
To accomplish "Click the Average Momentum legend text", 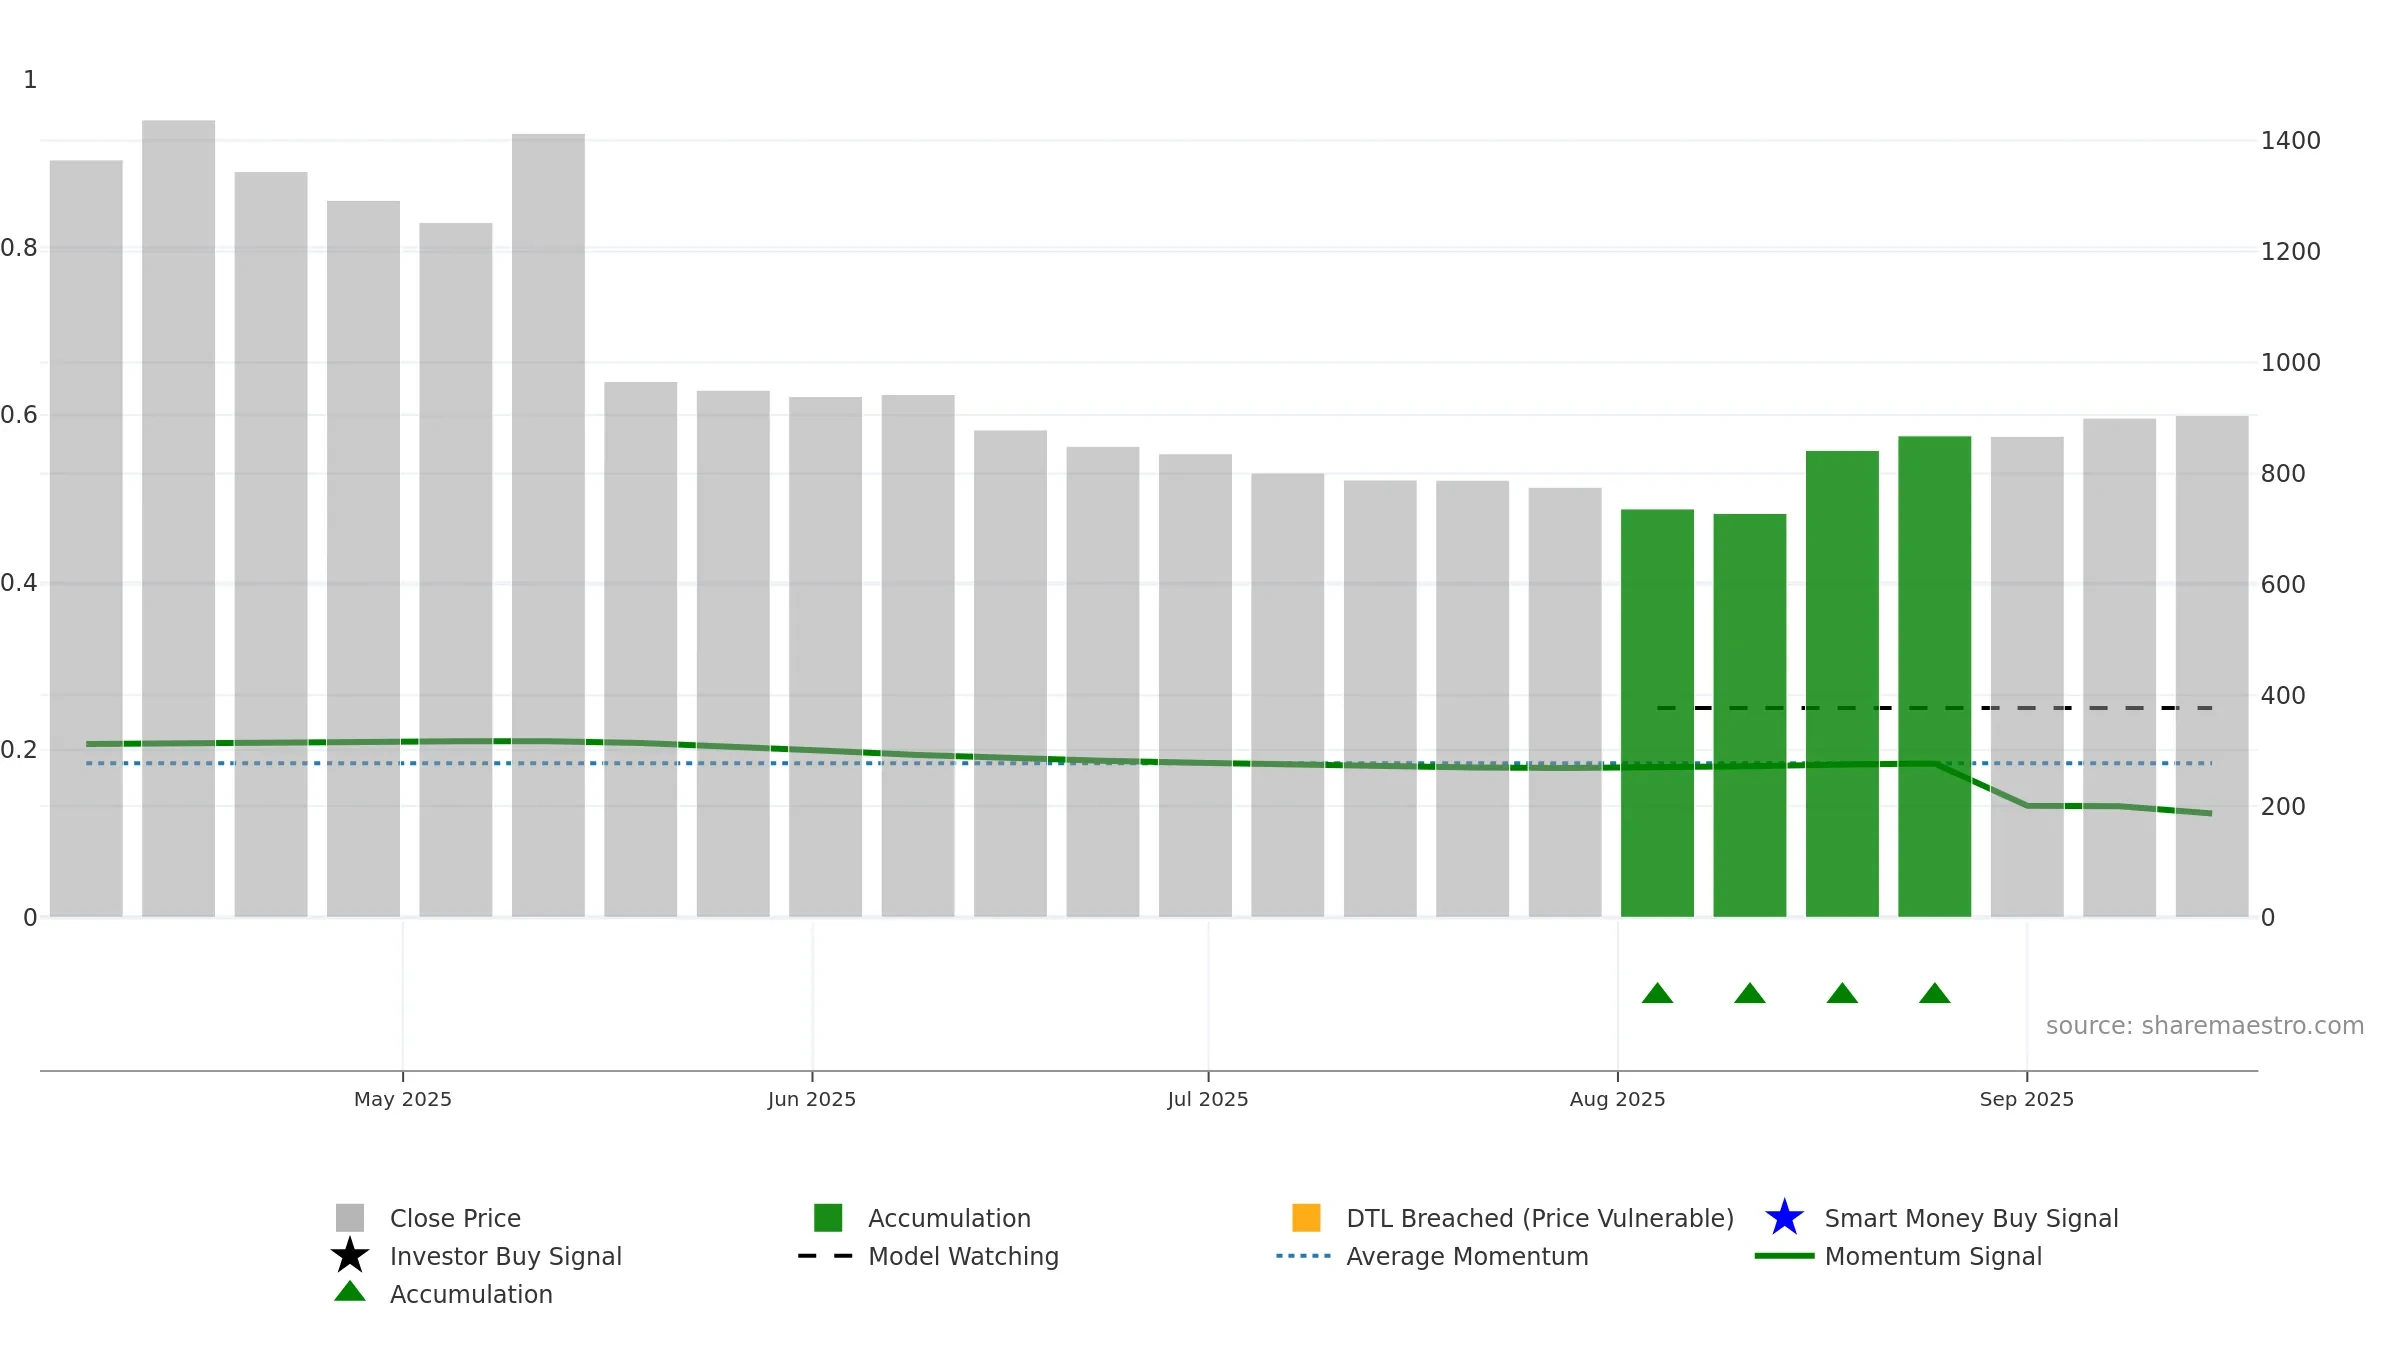I will [1467, 1256].
